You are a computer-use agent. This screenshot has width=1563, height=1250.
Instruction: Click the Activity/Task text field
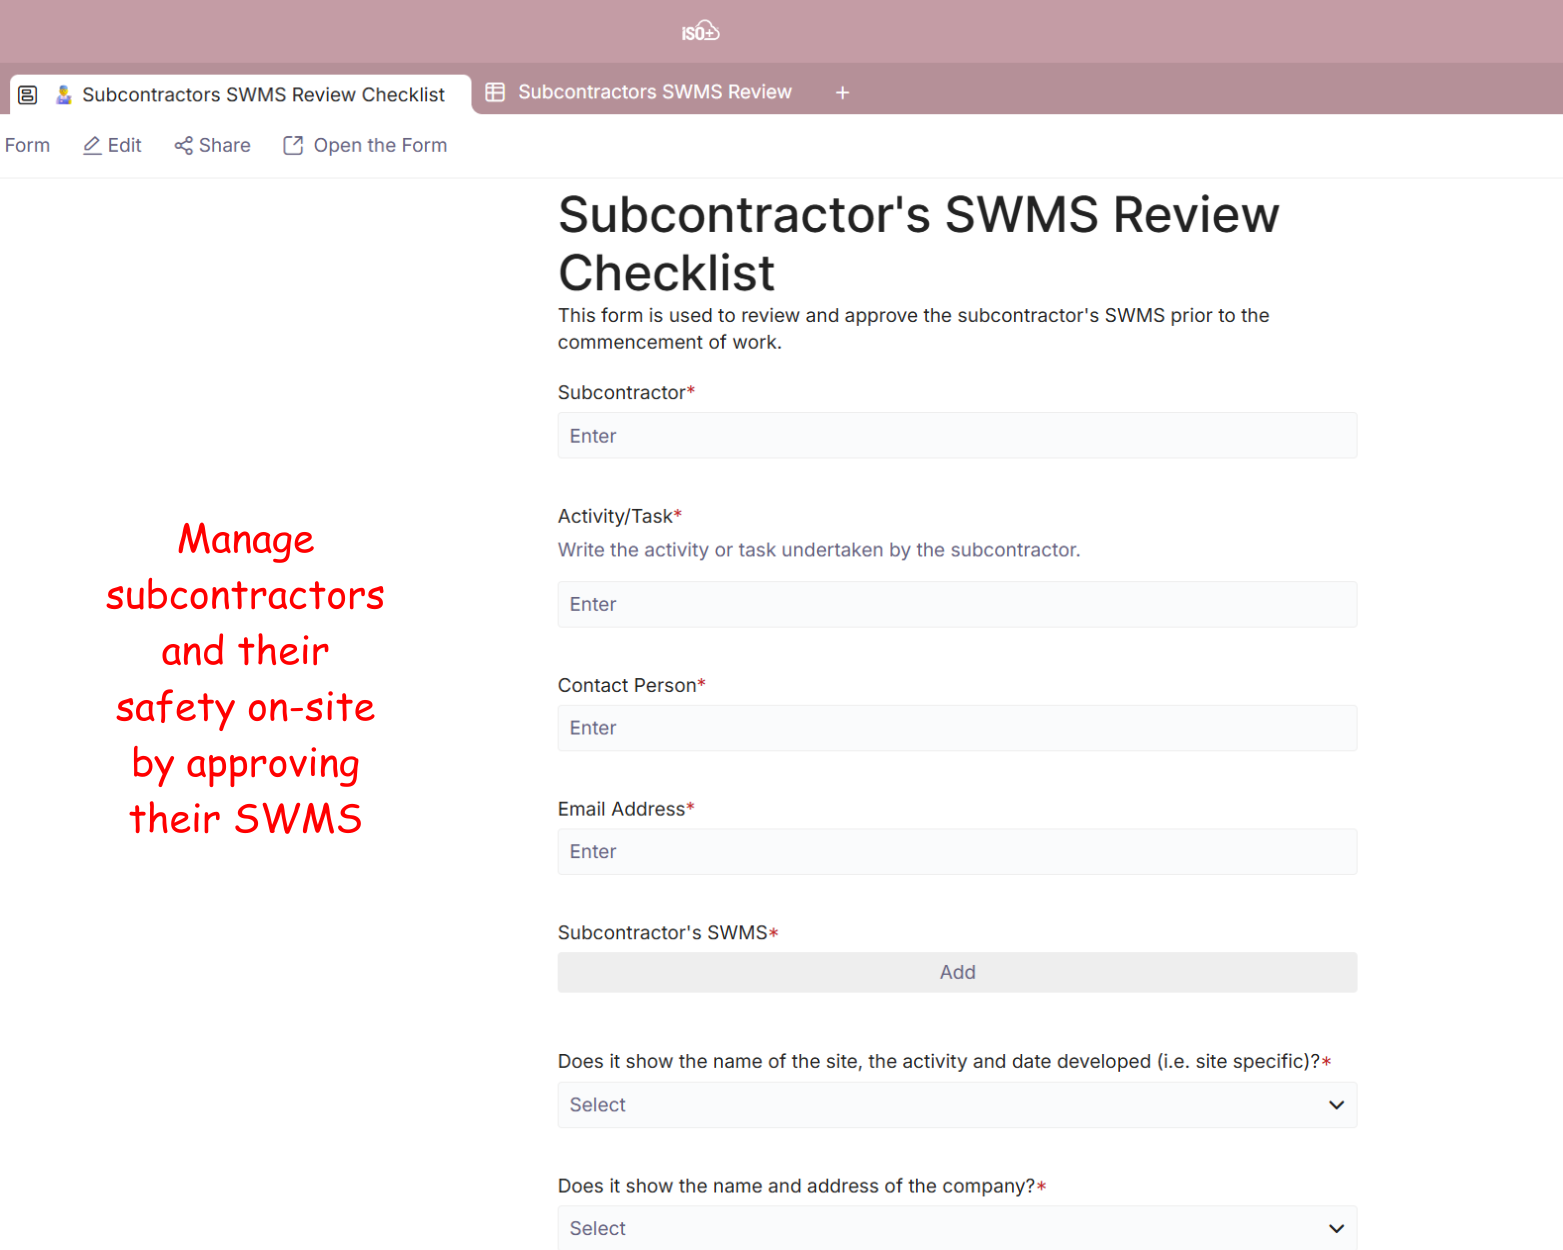[956, 604]
